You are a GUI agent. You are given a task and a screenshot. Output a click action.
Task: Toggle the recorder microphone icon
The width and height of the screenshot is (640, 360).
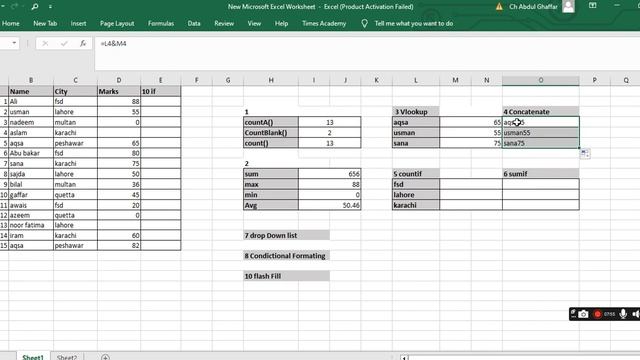(x=623, y=313)
